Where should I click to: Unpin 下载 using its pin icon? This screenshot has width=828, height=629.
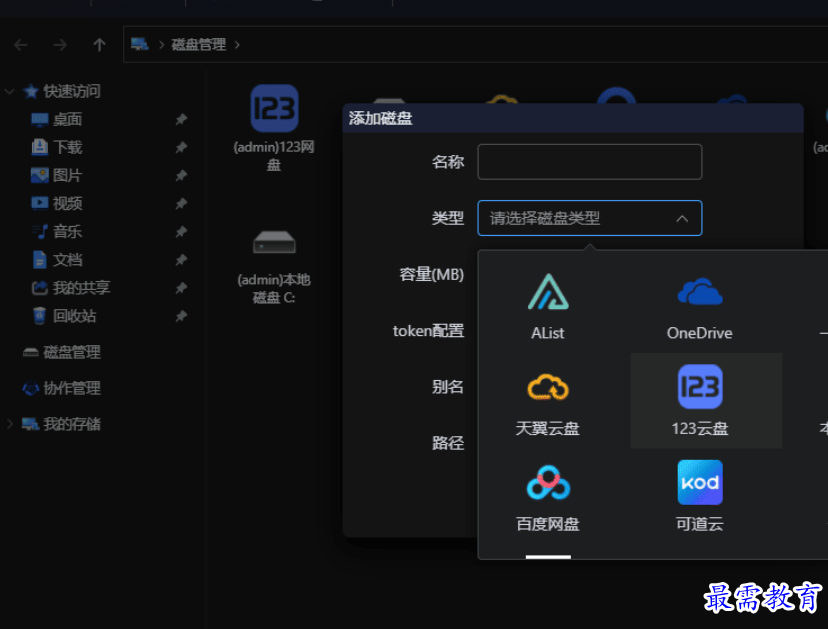pyautogui.click(x=181, y=147)
